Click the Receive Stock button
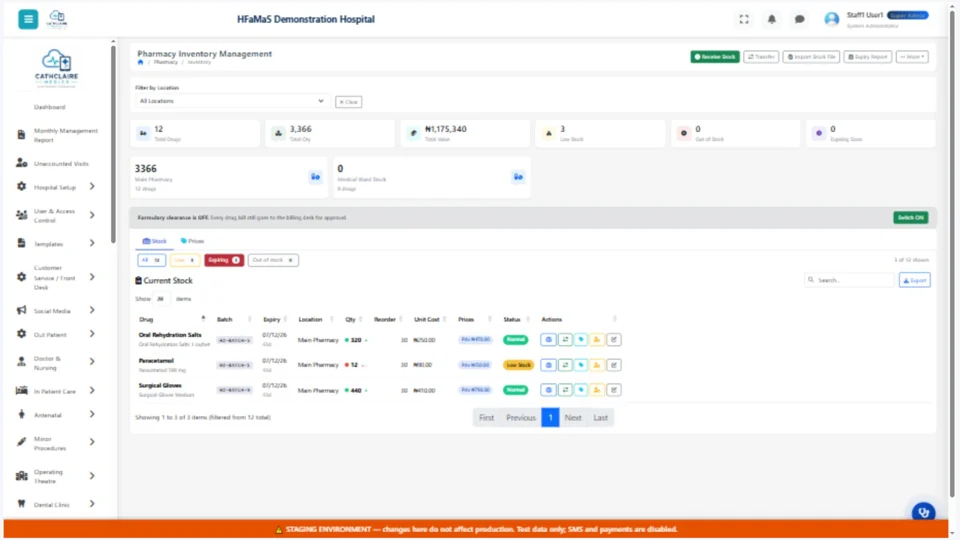 714,57
